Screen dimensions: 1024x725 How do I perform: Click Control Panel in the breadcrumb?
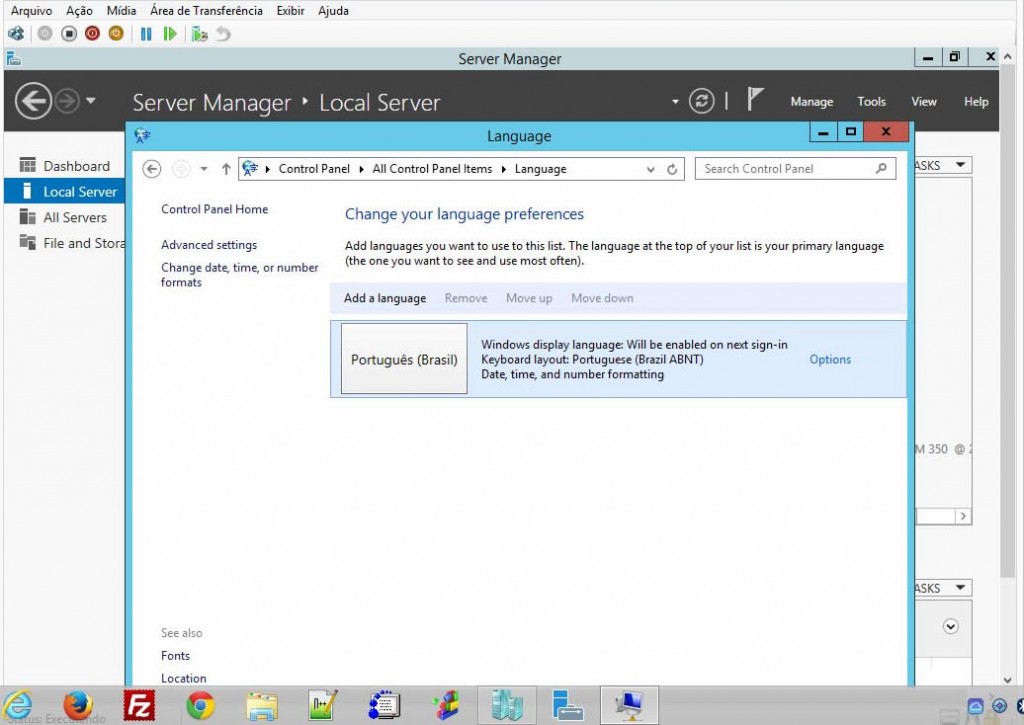point(314,169)
